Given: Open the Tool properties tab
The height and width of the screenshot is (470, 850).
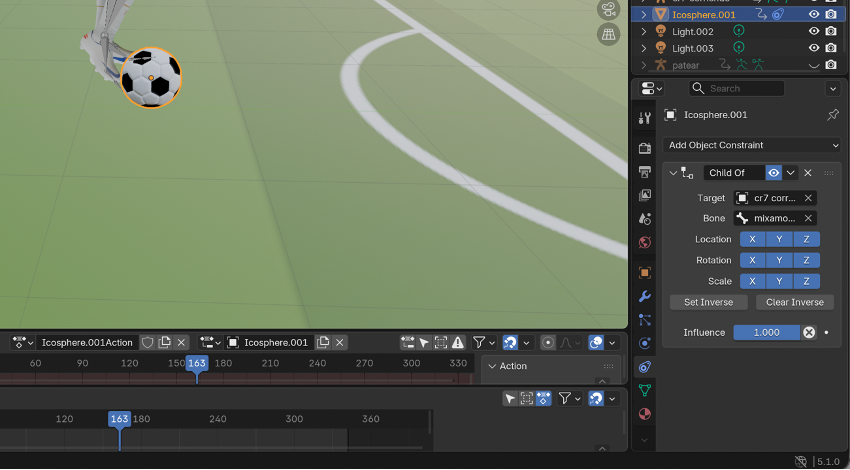Looking at the screenshot, I should click(x=645, y=118).
